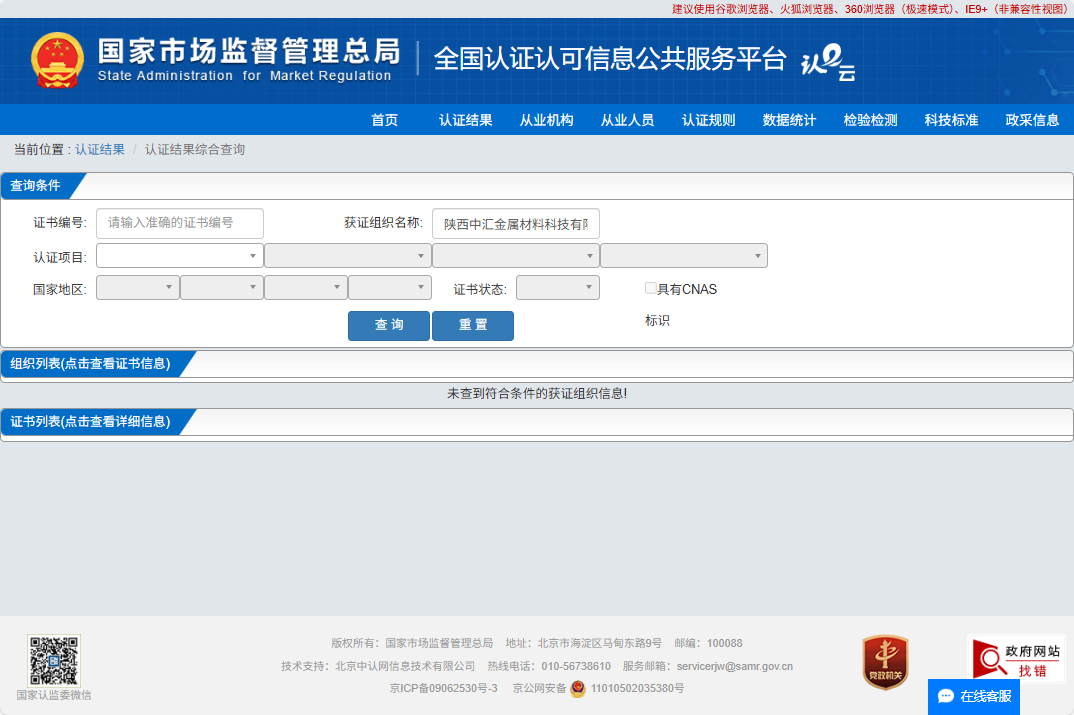1074x715 pixels.
Task: Open the 数据统计 navigation menu
Action: coord(789,120)
